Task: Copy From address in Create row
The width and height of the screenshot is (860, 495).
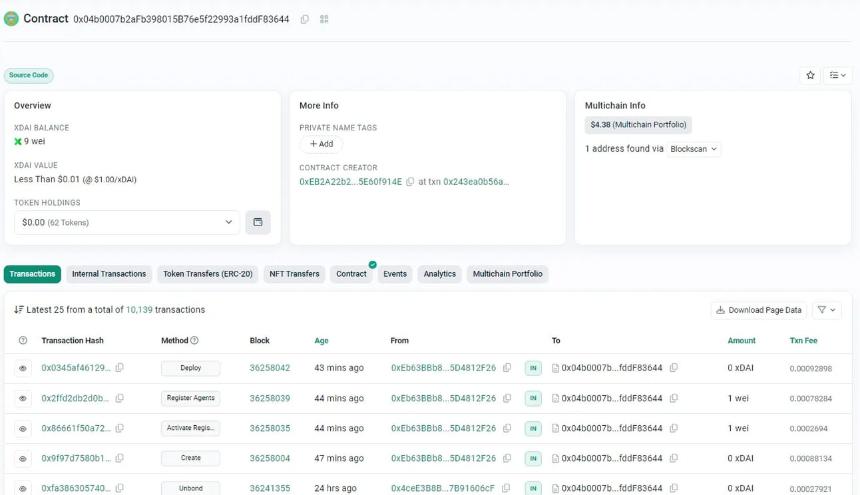Action: point(507,458)
